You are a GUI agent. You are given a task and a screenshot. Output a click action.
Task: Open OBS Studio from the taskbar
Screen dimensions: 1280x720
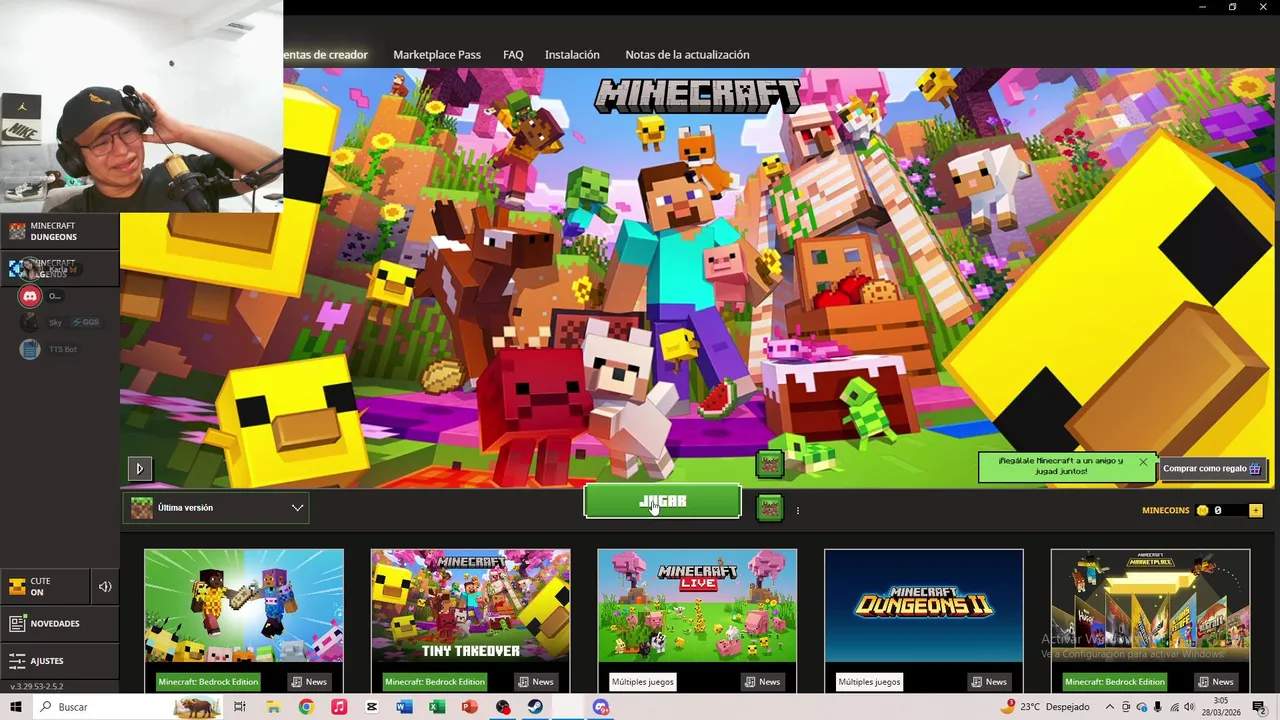[503, 707]
